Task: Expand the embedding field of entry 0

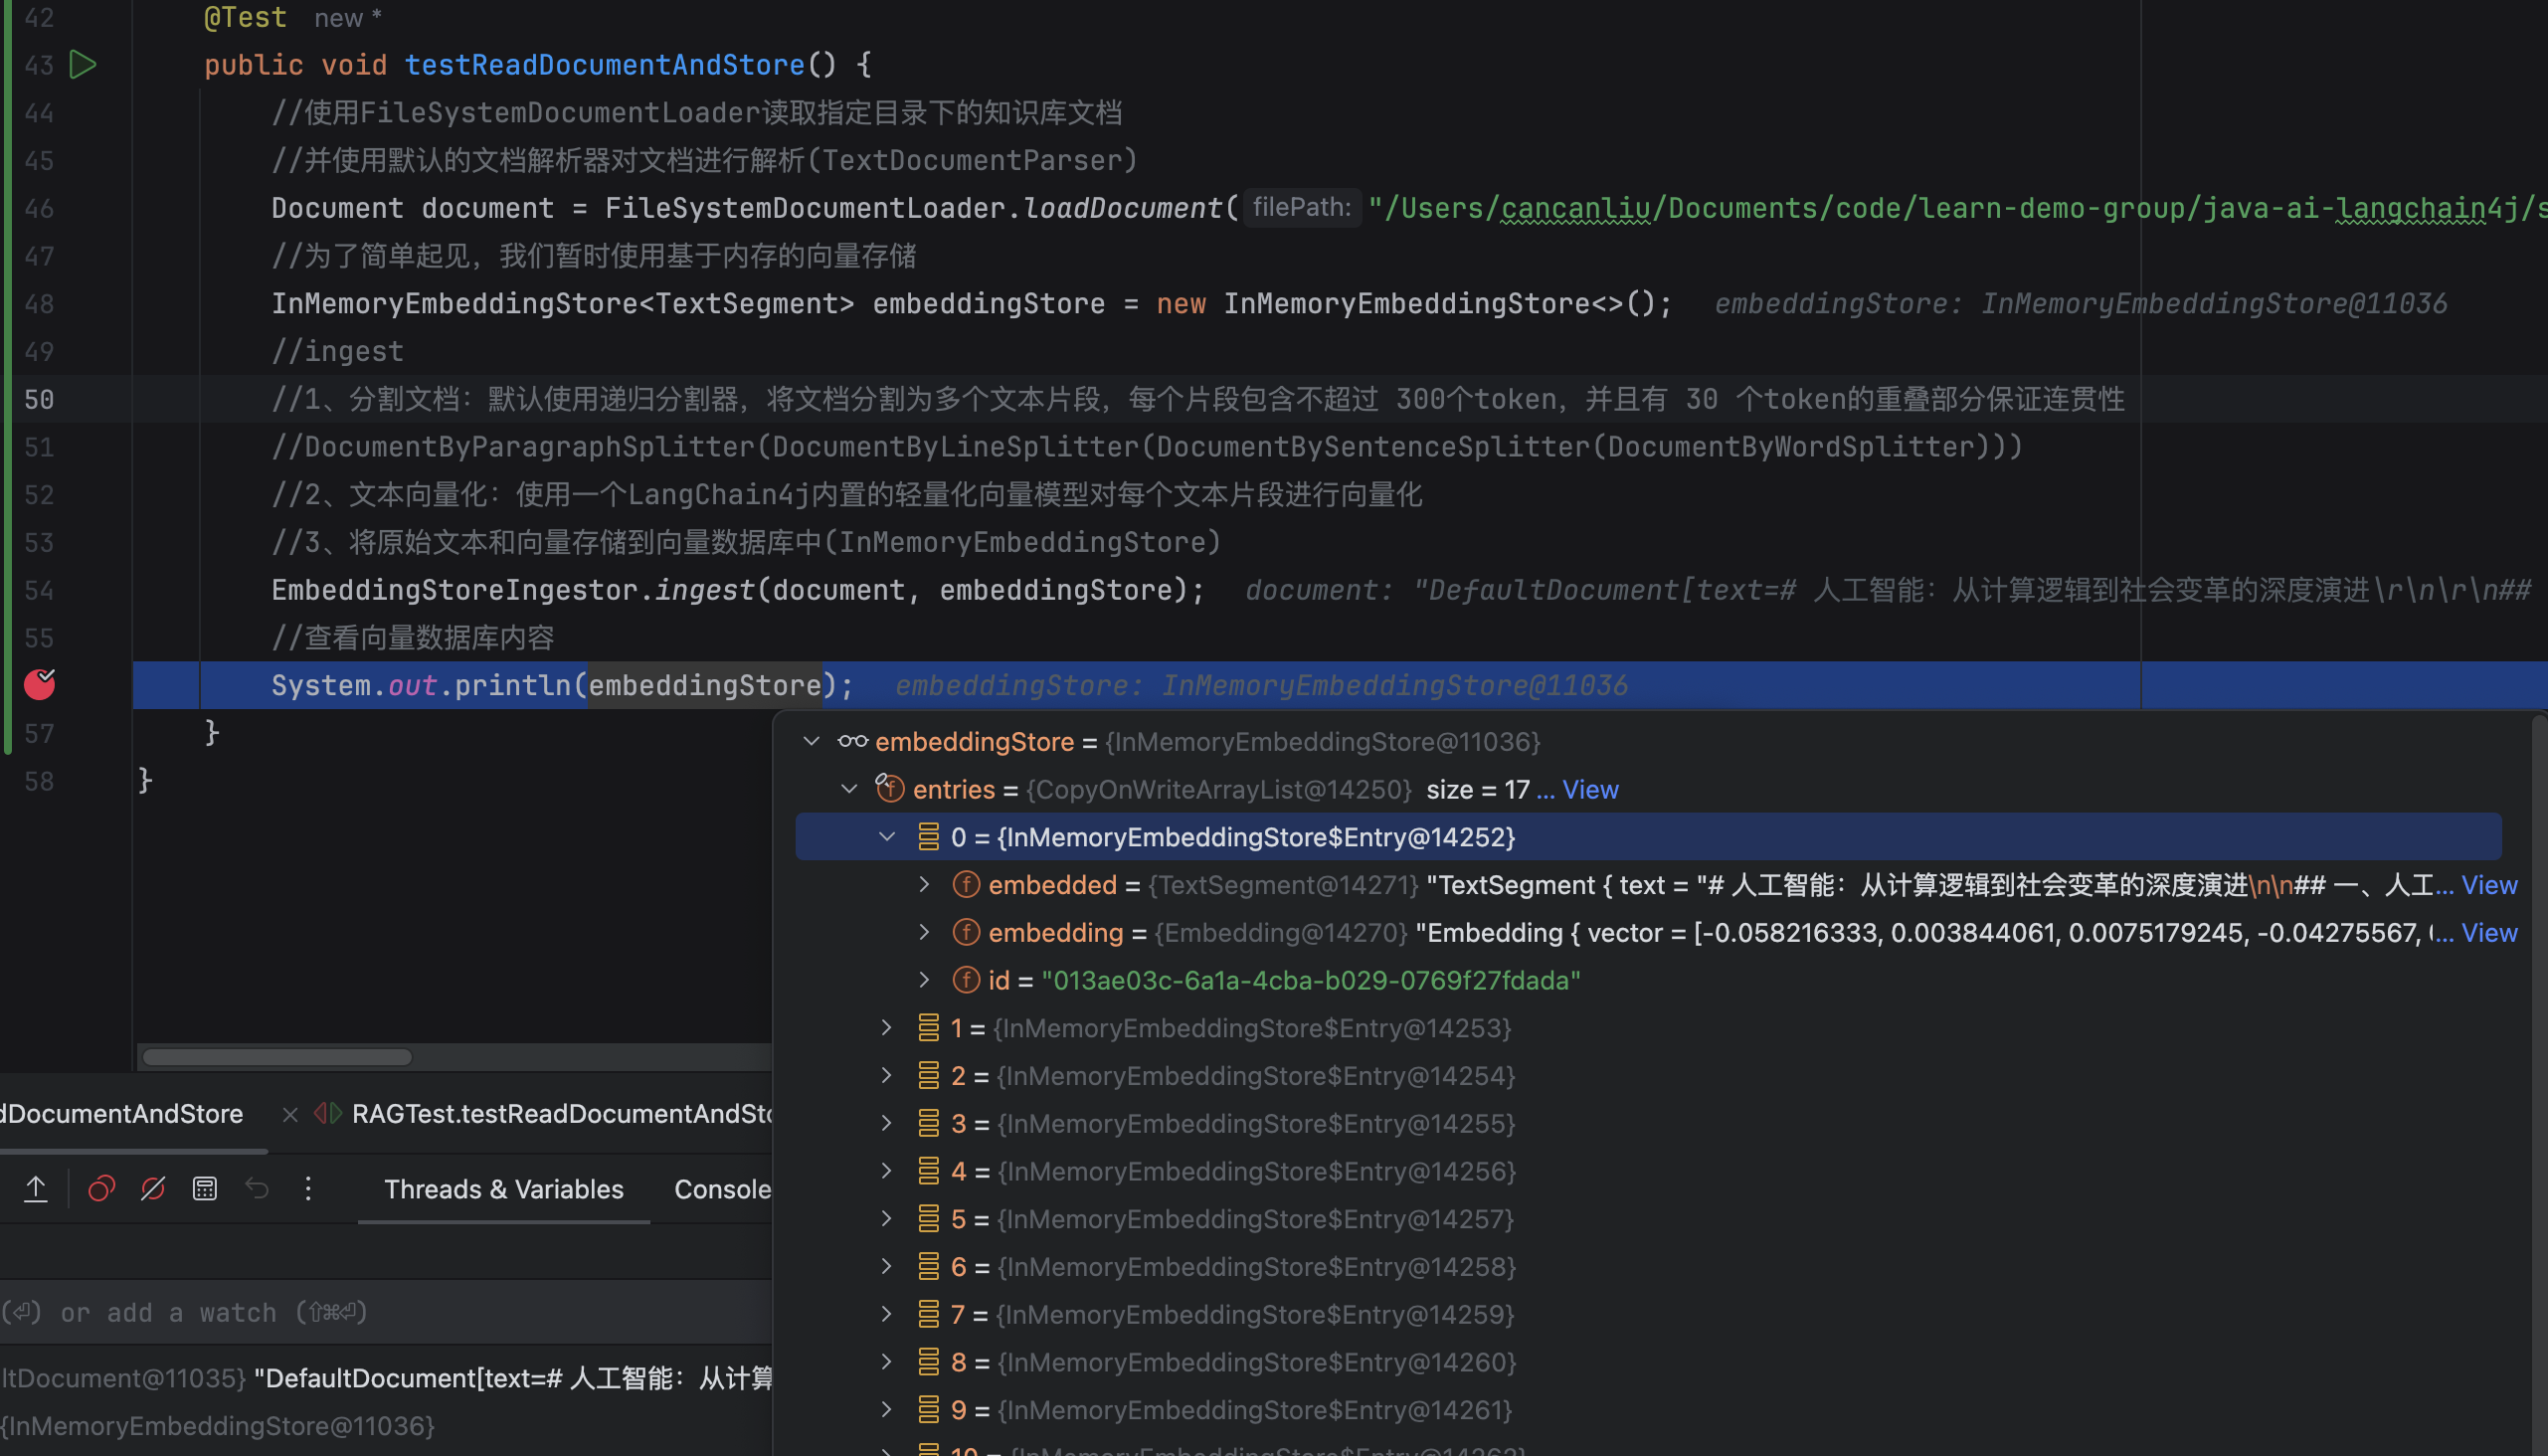Action: click(x=924, y=933)
